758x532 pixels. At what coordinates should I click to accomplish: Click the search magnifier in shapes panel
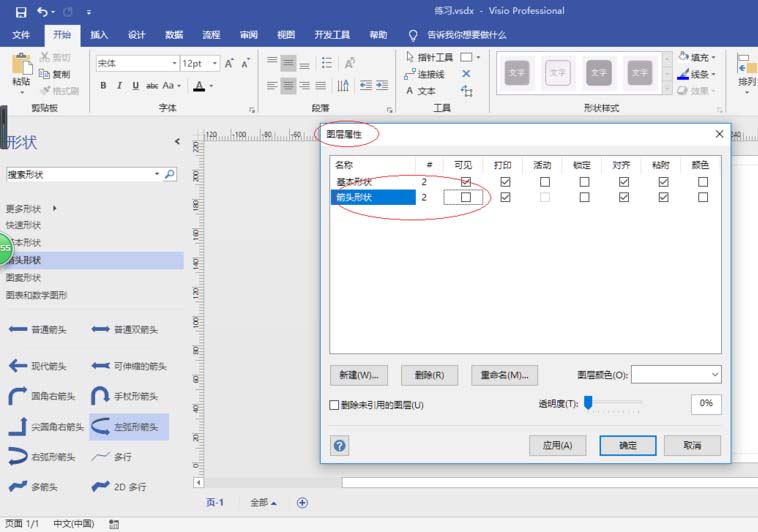[x=169, y=174]
